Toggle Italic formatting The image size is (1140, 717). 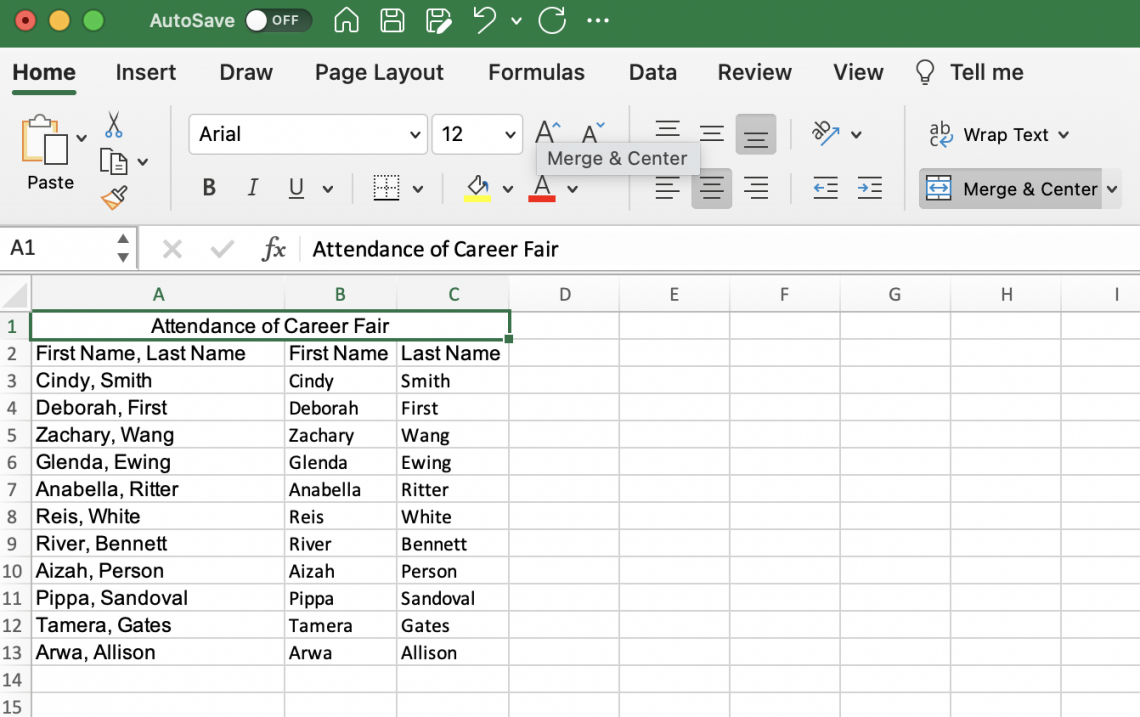[252, 188]
